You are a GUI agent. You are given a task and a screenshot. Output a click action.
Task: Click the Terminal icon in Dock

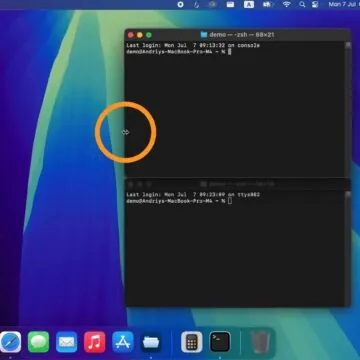220,342
